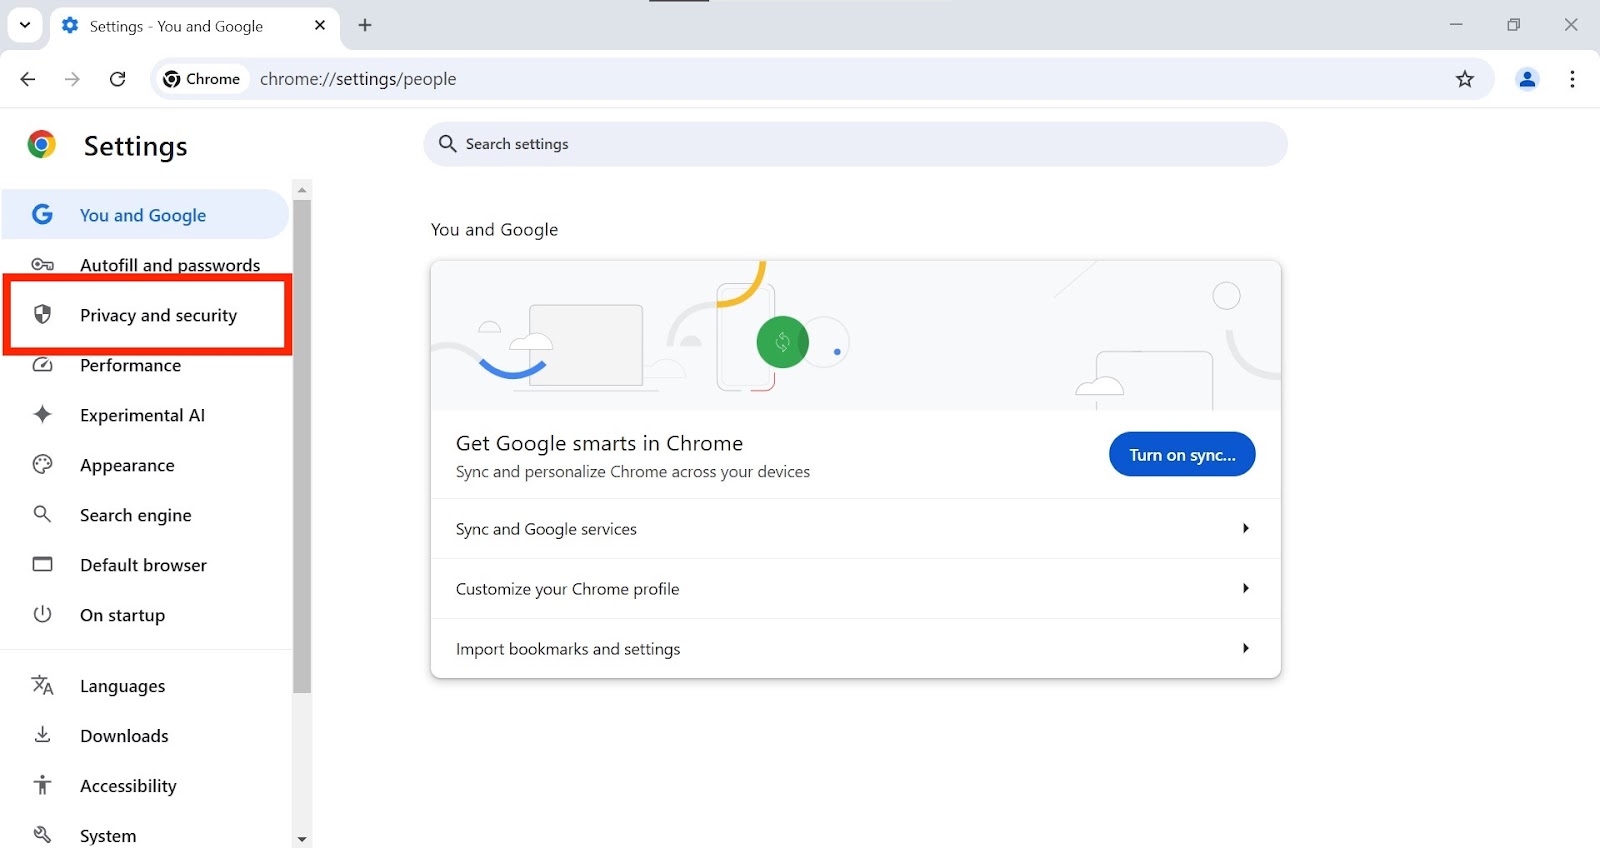Image resolution: width=1600 pixels, height=848 pixels.
Task: Reload the current page
Action: point(117,79)
